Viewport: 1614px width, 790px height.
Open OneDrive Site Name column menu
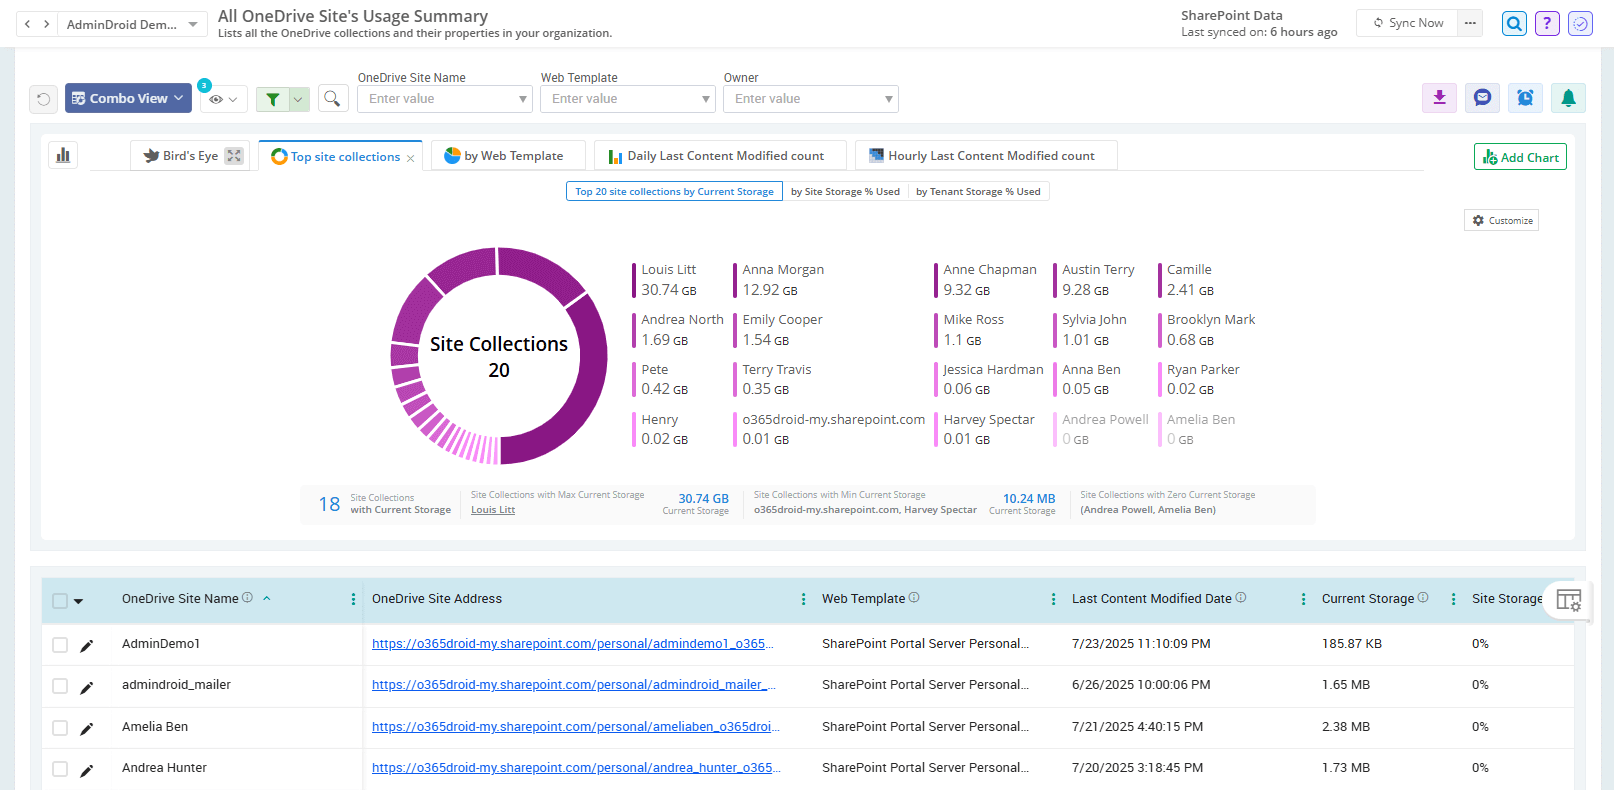point(353,599)
